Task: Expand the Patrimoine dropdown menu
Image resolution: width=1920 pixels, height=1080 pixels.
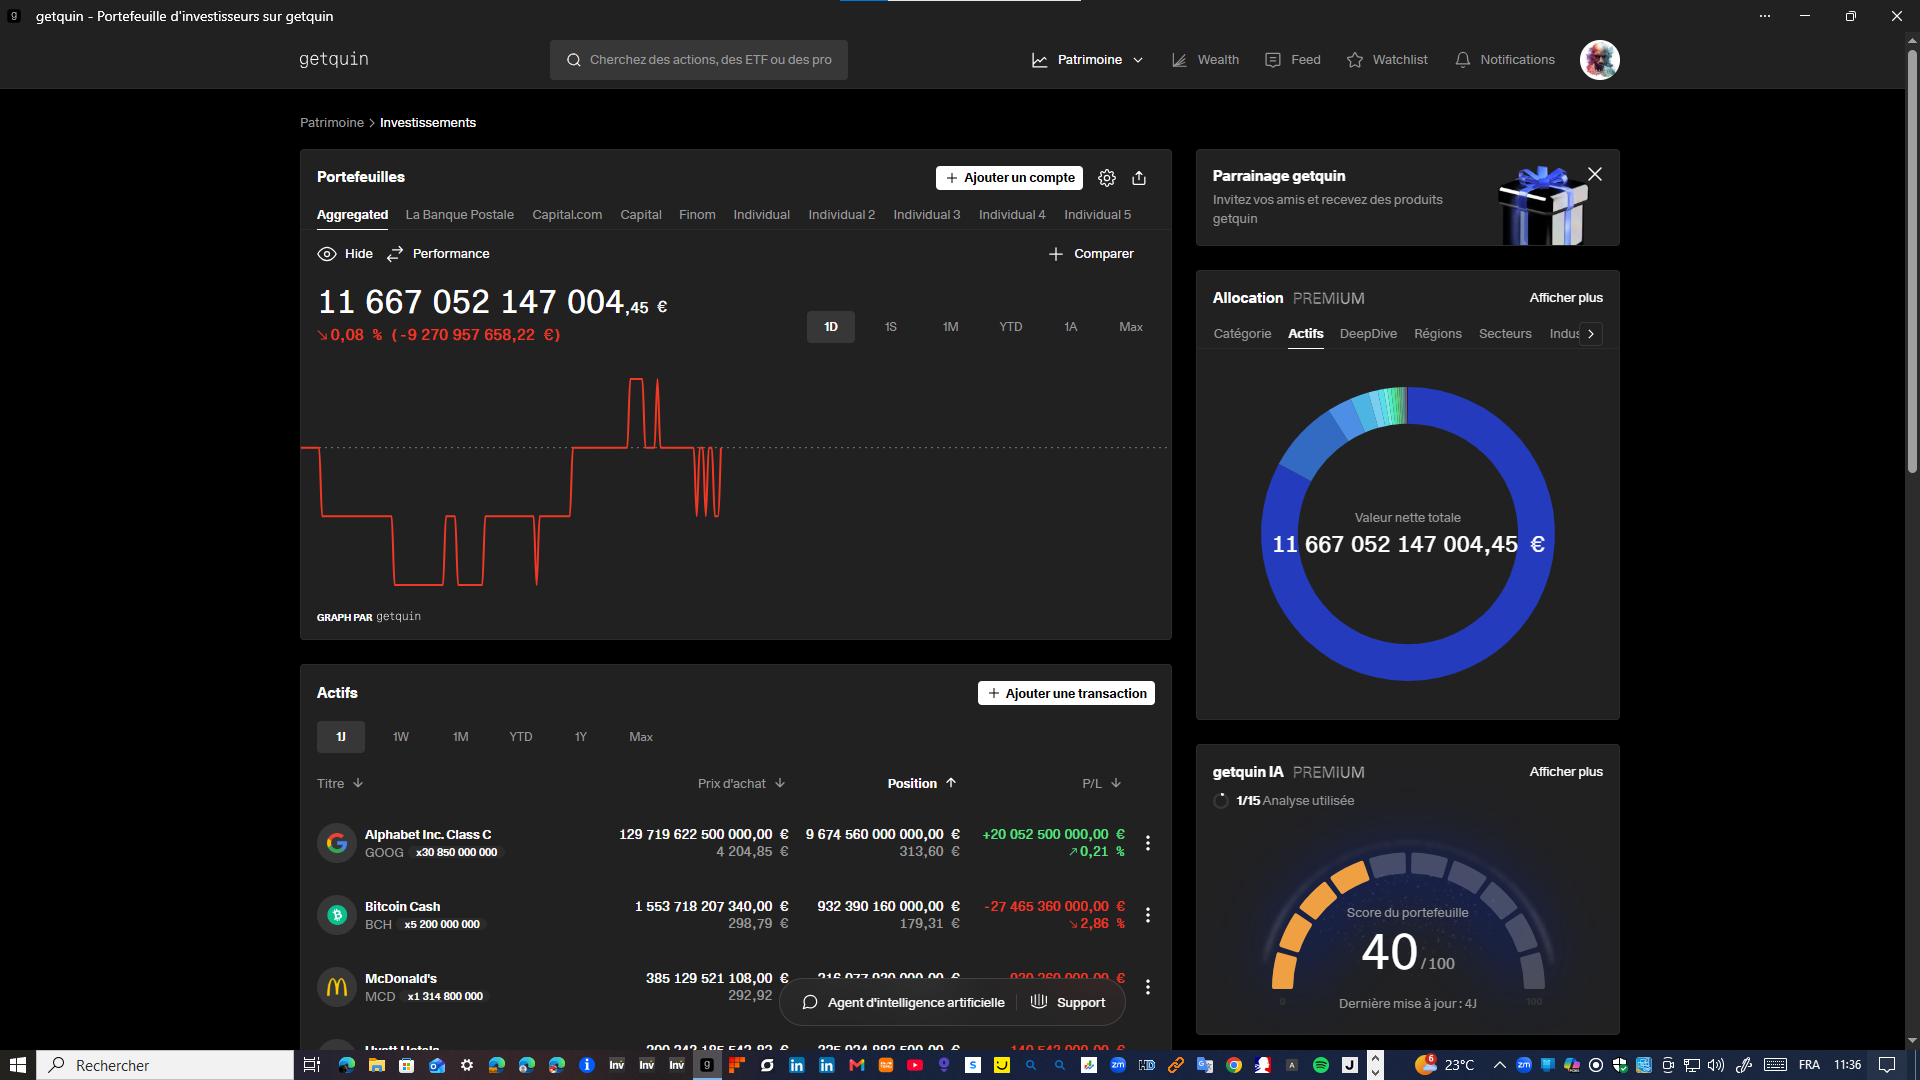Action: [x=1088, y=60]
